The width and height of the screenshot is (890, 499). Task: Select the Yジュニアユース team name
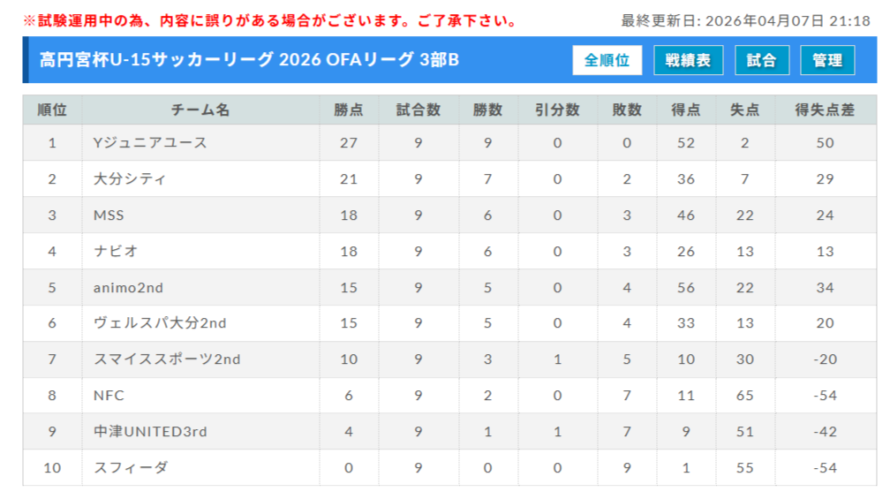click(150, 143)
